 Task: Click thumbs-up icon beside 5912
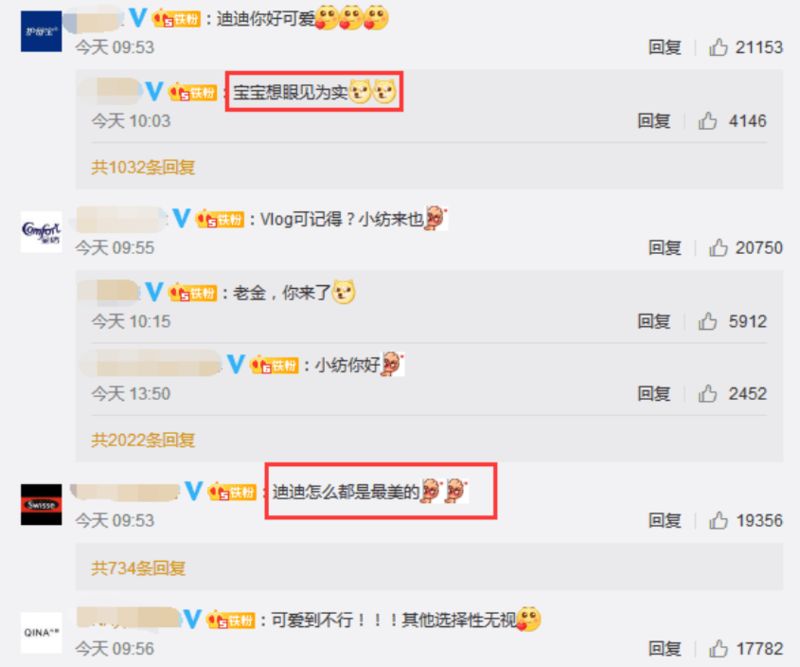(707, 321)
